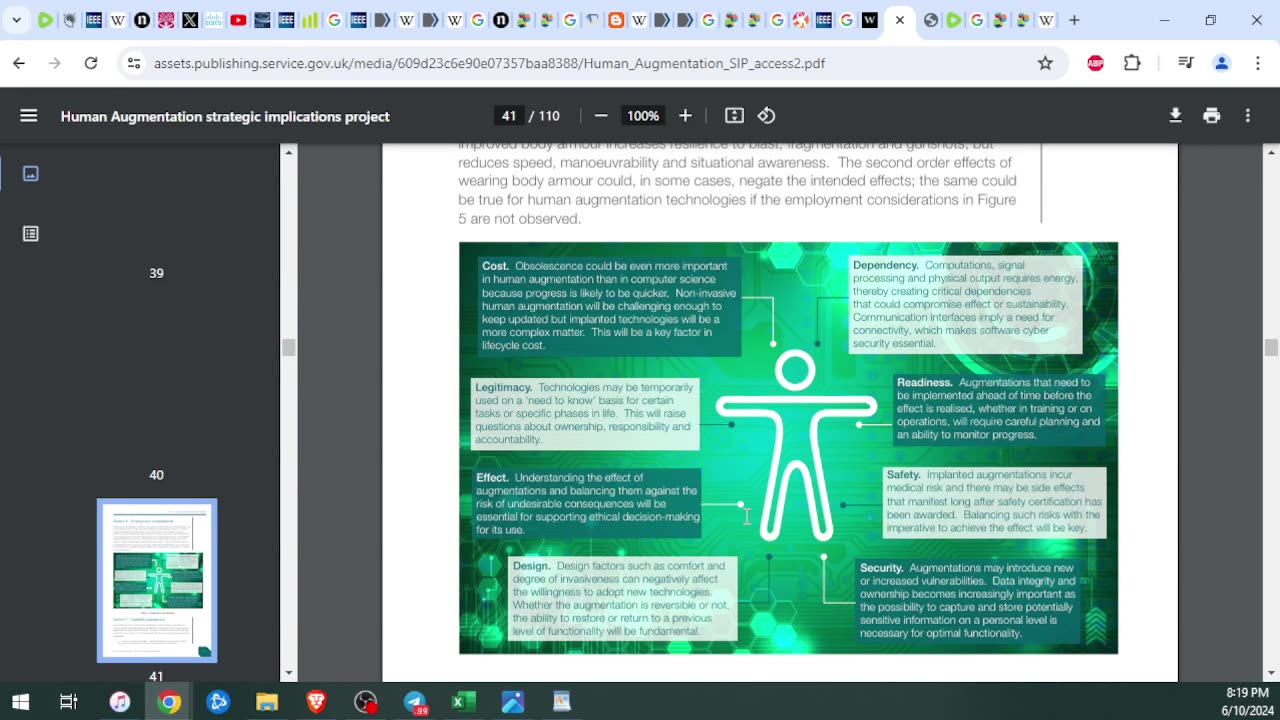Image resolution: width=1280 pixels, height=720 pixels.
Task: Click the 'Safety.' heading in the figure
Action: click(x=903, y=475)
